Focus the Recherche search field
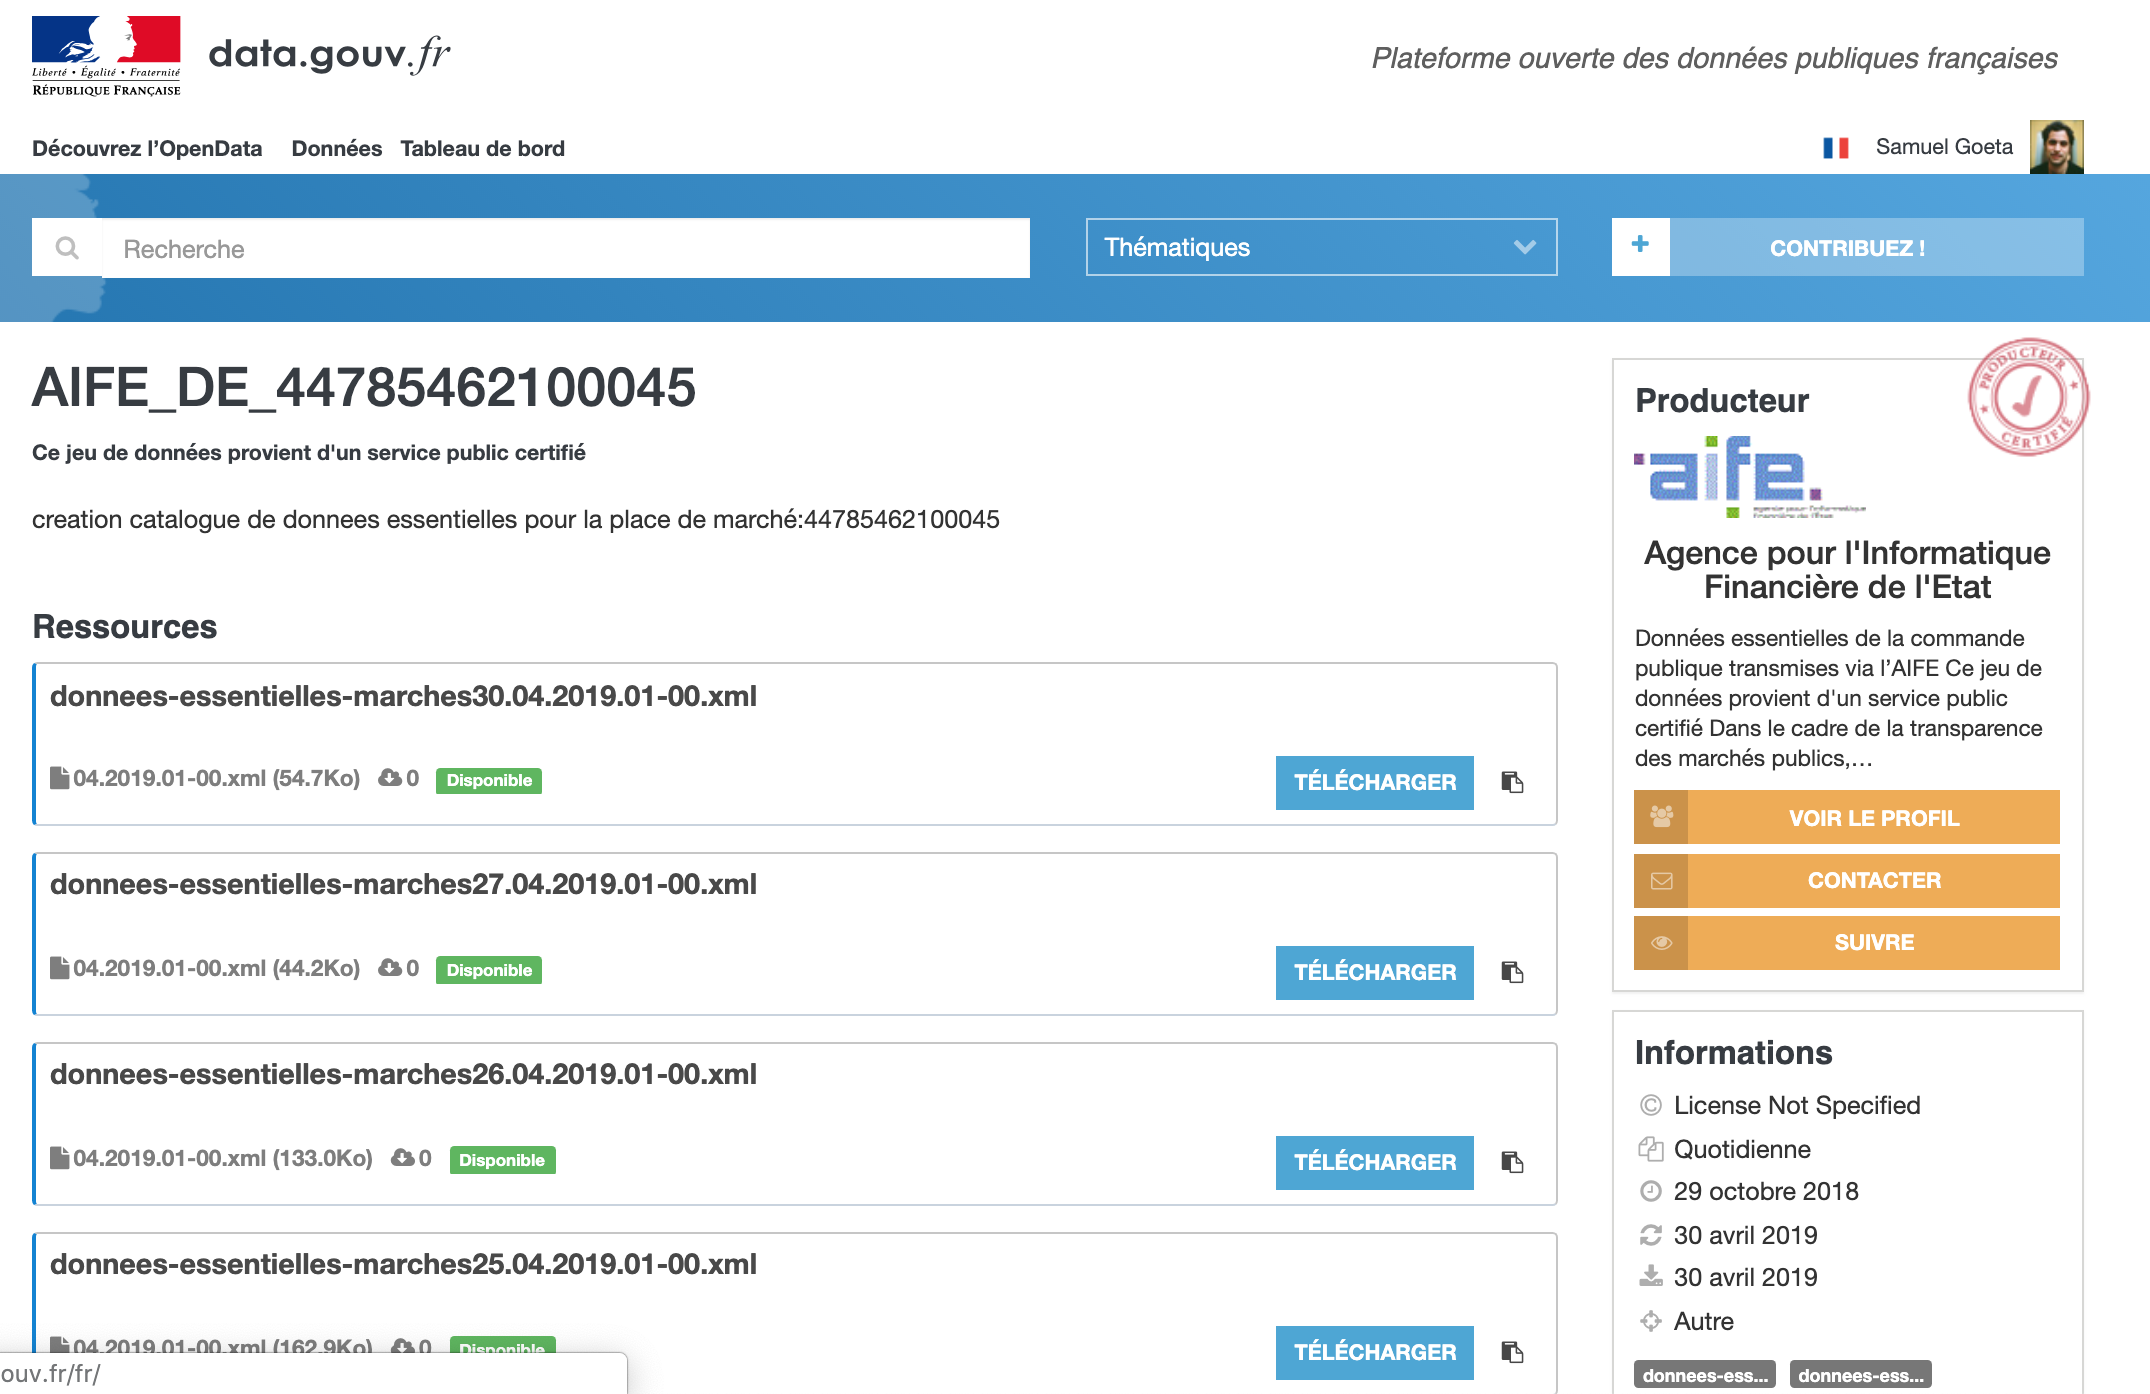The image size is (2150, 1394). point(565,249)
